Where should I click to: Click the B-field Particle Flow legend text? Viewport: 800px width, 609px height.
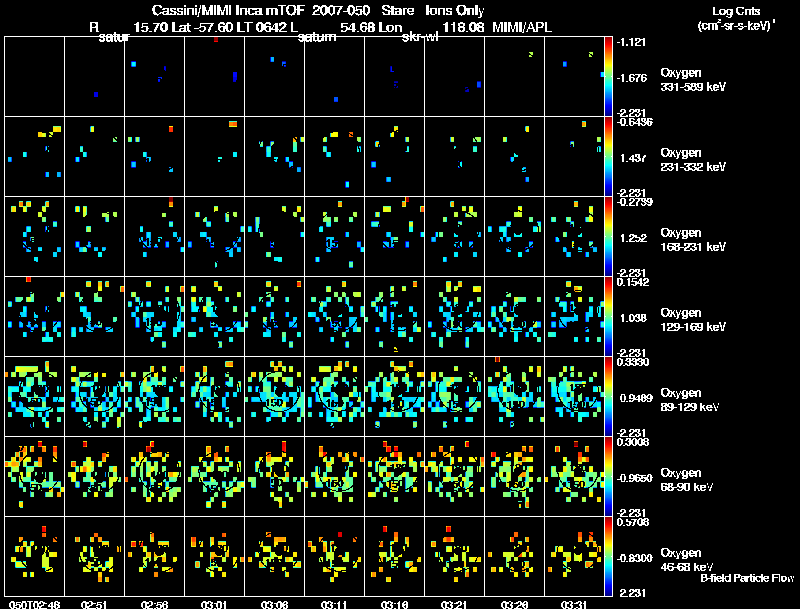coord(746,578)
